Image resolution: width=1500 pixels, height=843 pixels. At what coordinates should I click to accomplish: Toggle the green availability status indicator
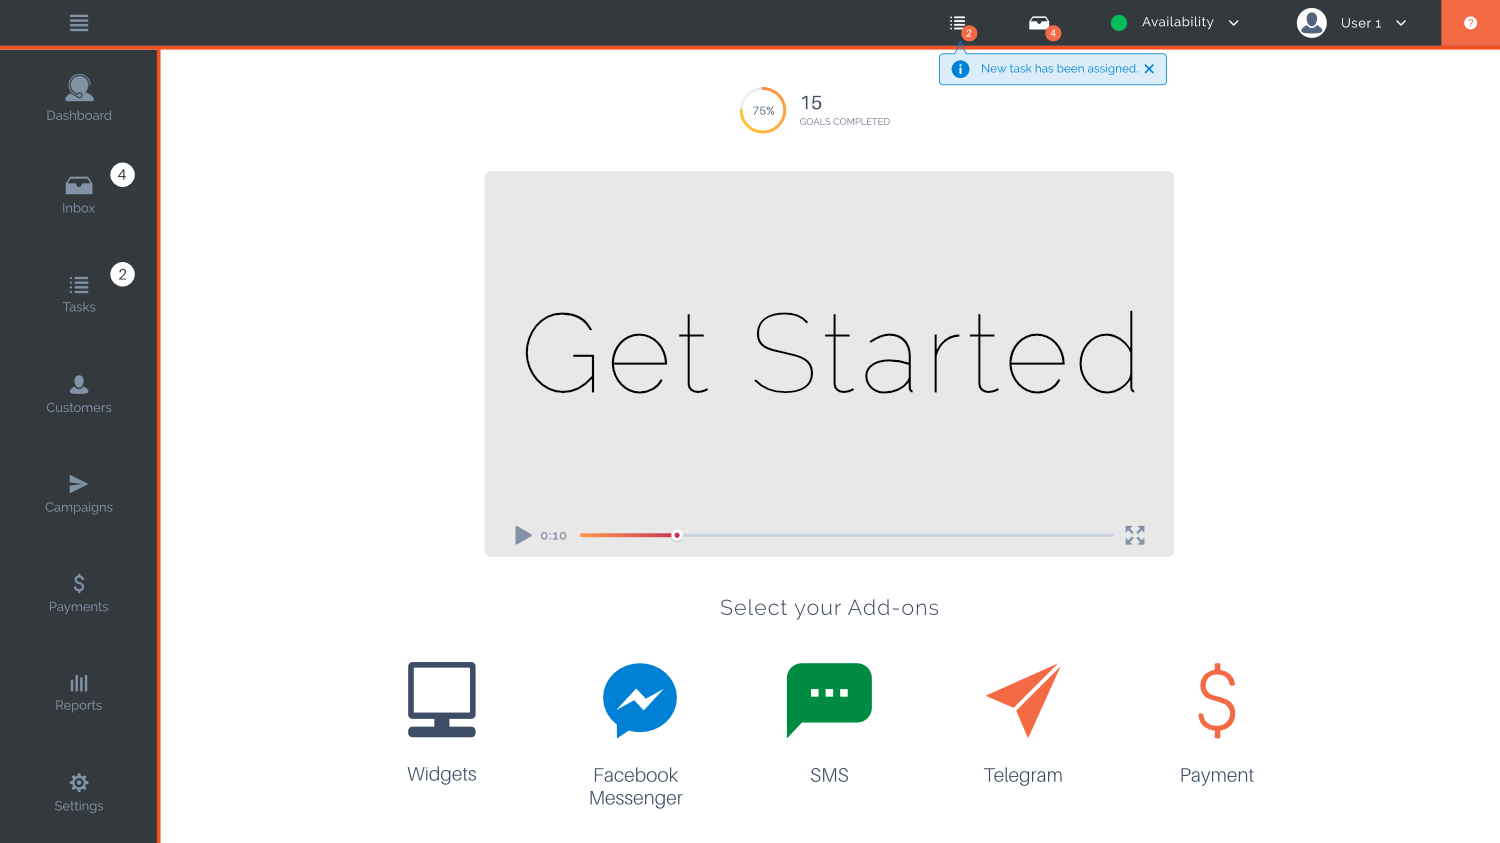tap(1119, 22)
